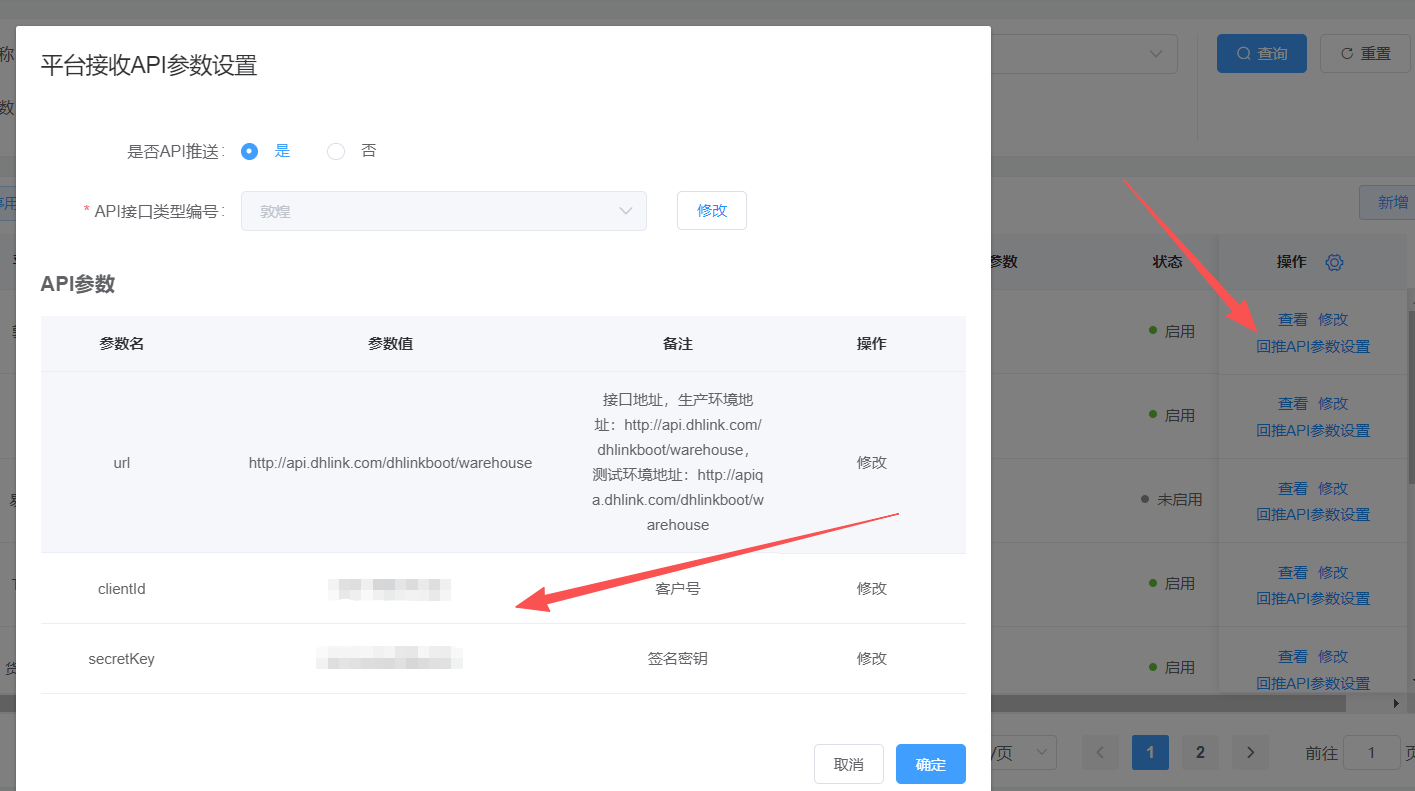
Task: Switch to page 2 in pagination
Action: tap(1200, 753)
